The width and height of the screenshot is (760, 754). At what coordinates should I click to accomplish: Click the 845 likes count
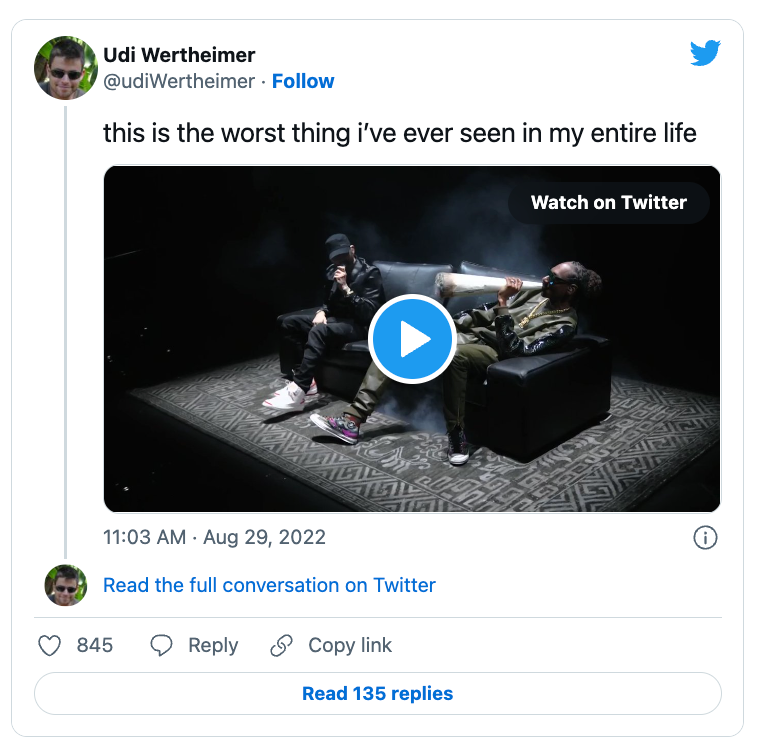(95, 646)
